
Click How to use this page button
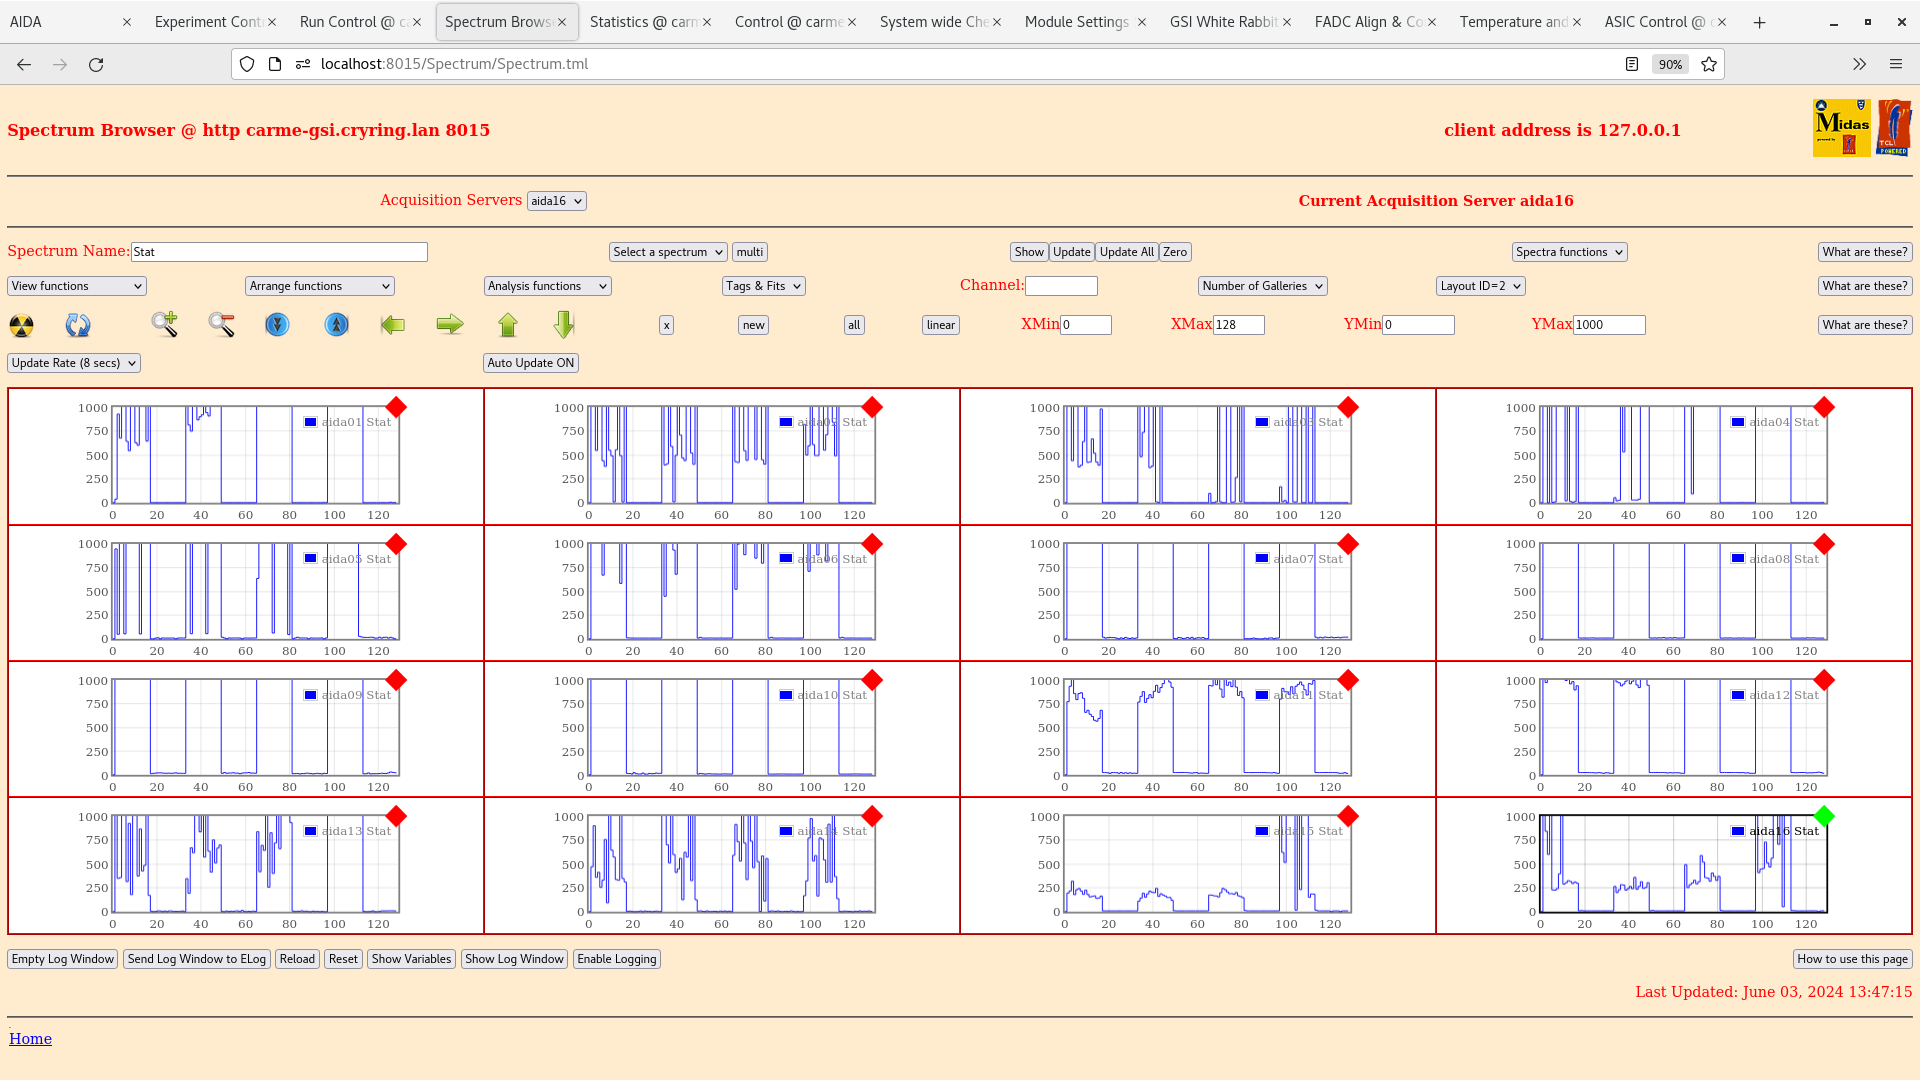click(1852, 959)
